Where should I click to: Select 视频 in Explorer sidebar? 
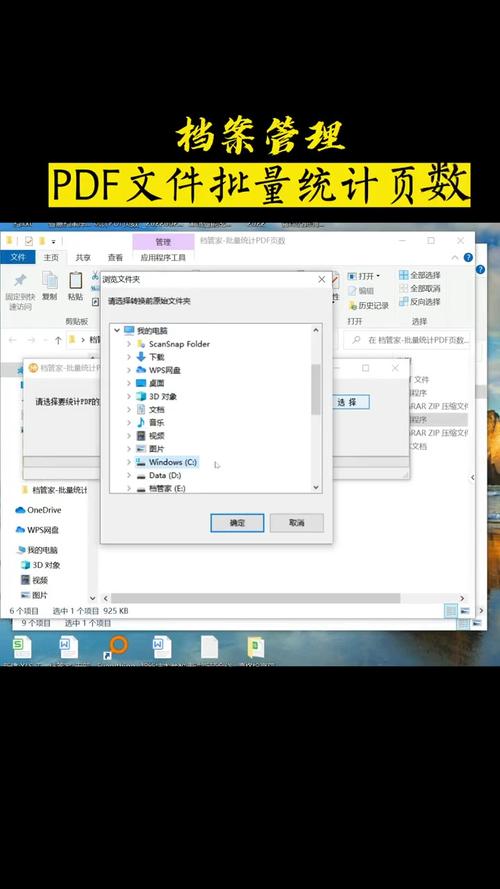click(35, 580)
